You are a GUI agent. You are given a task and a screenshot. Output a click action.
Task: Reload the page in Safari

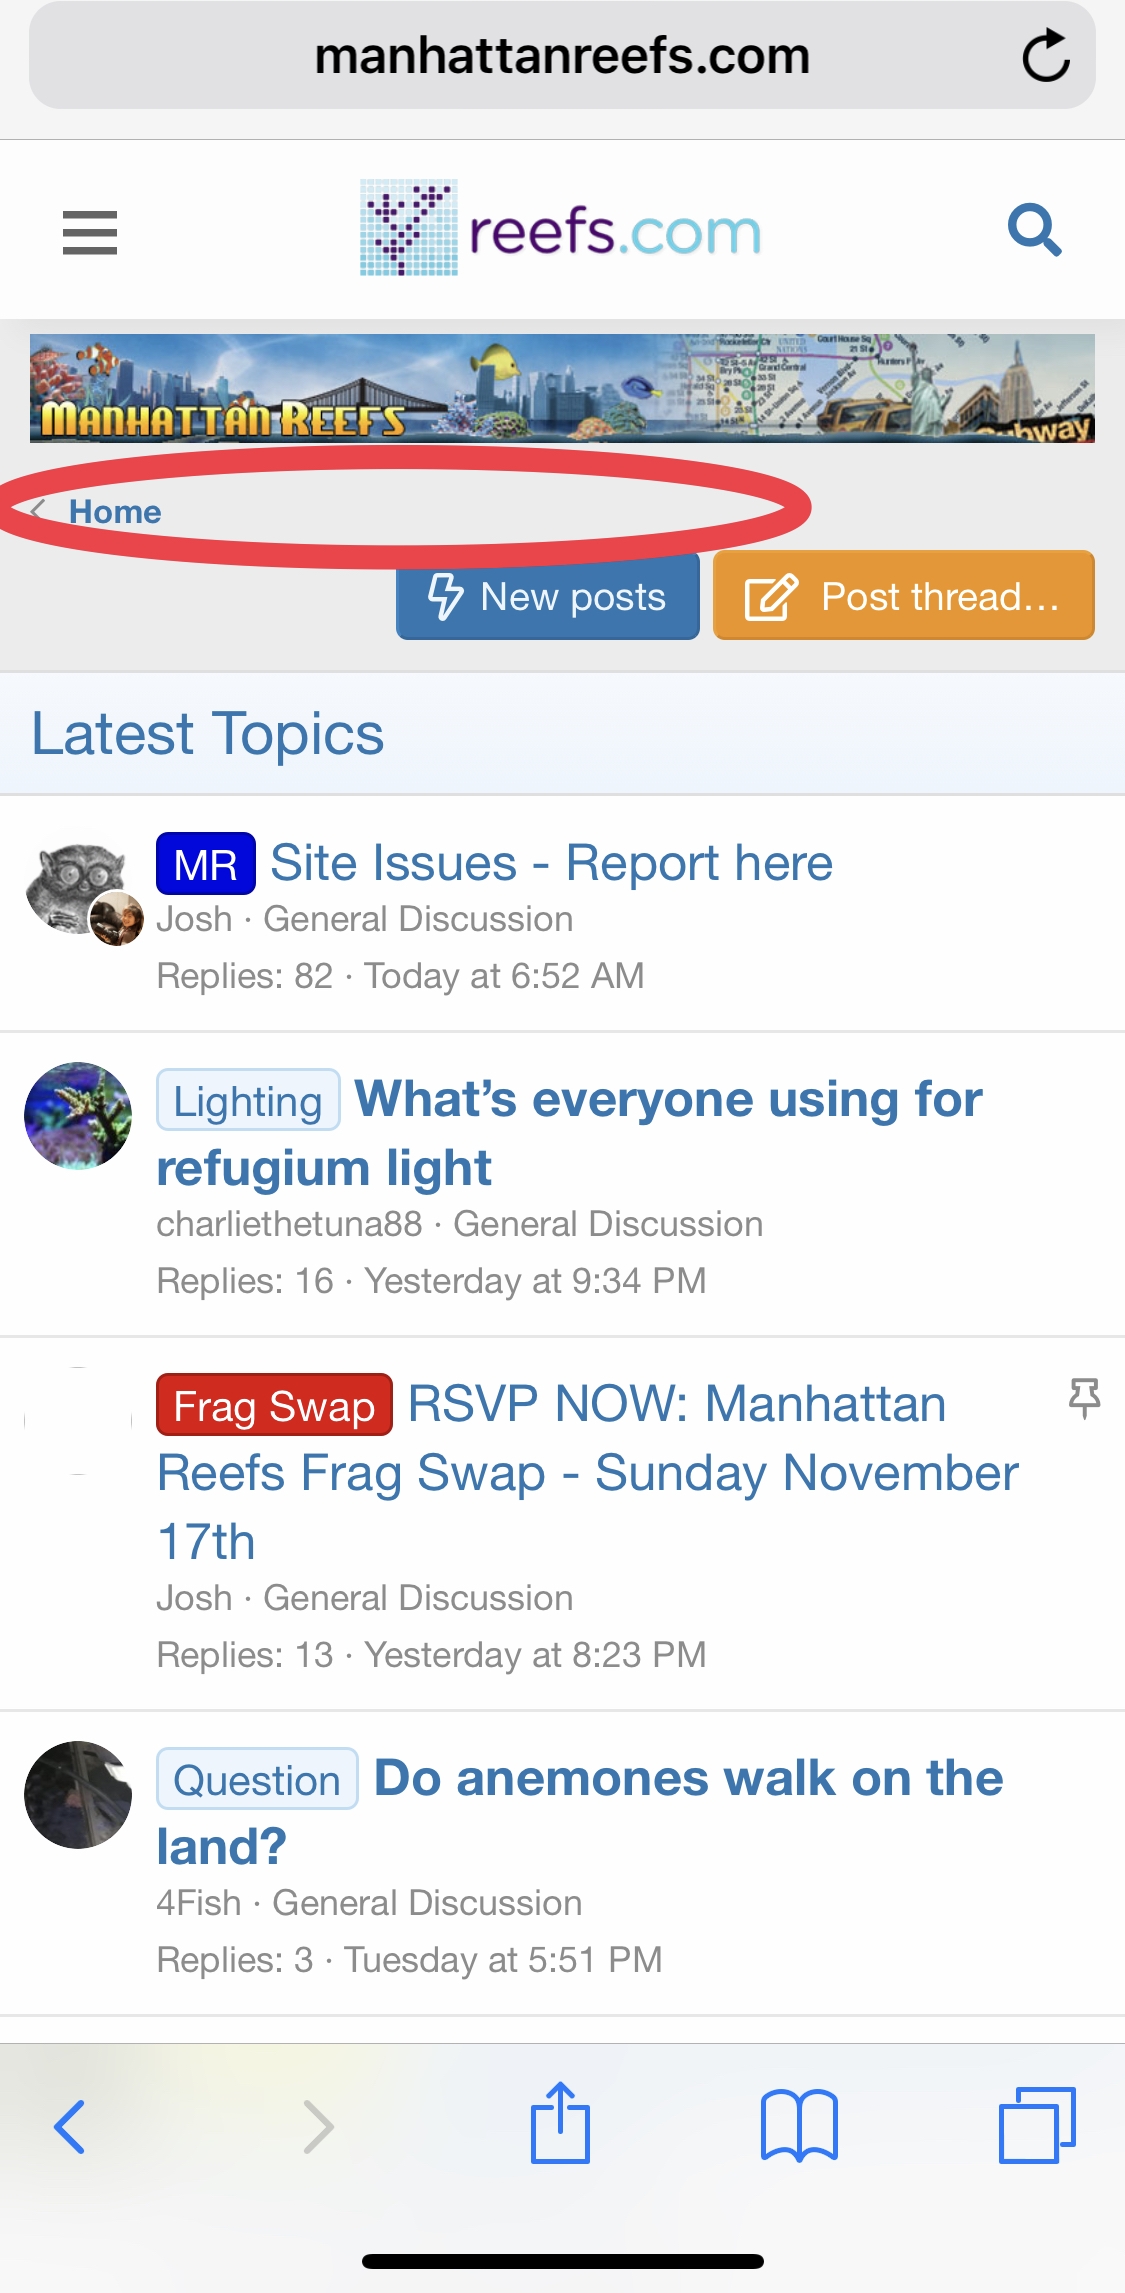pos(1046,56)
